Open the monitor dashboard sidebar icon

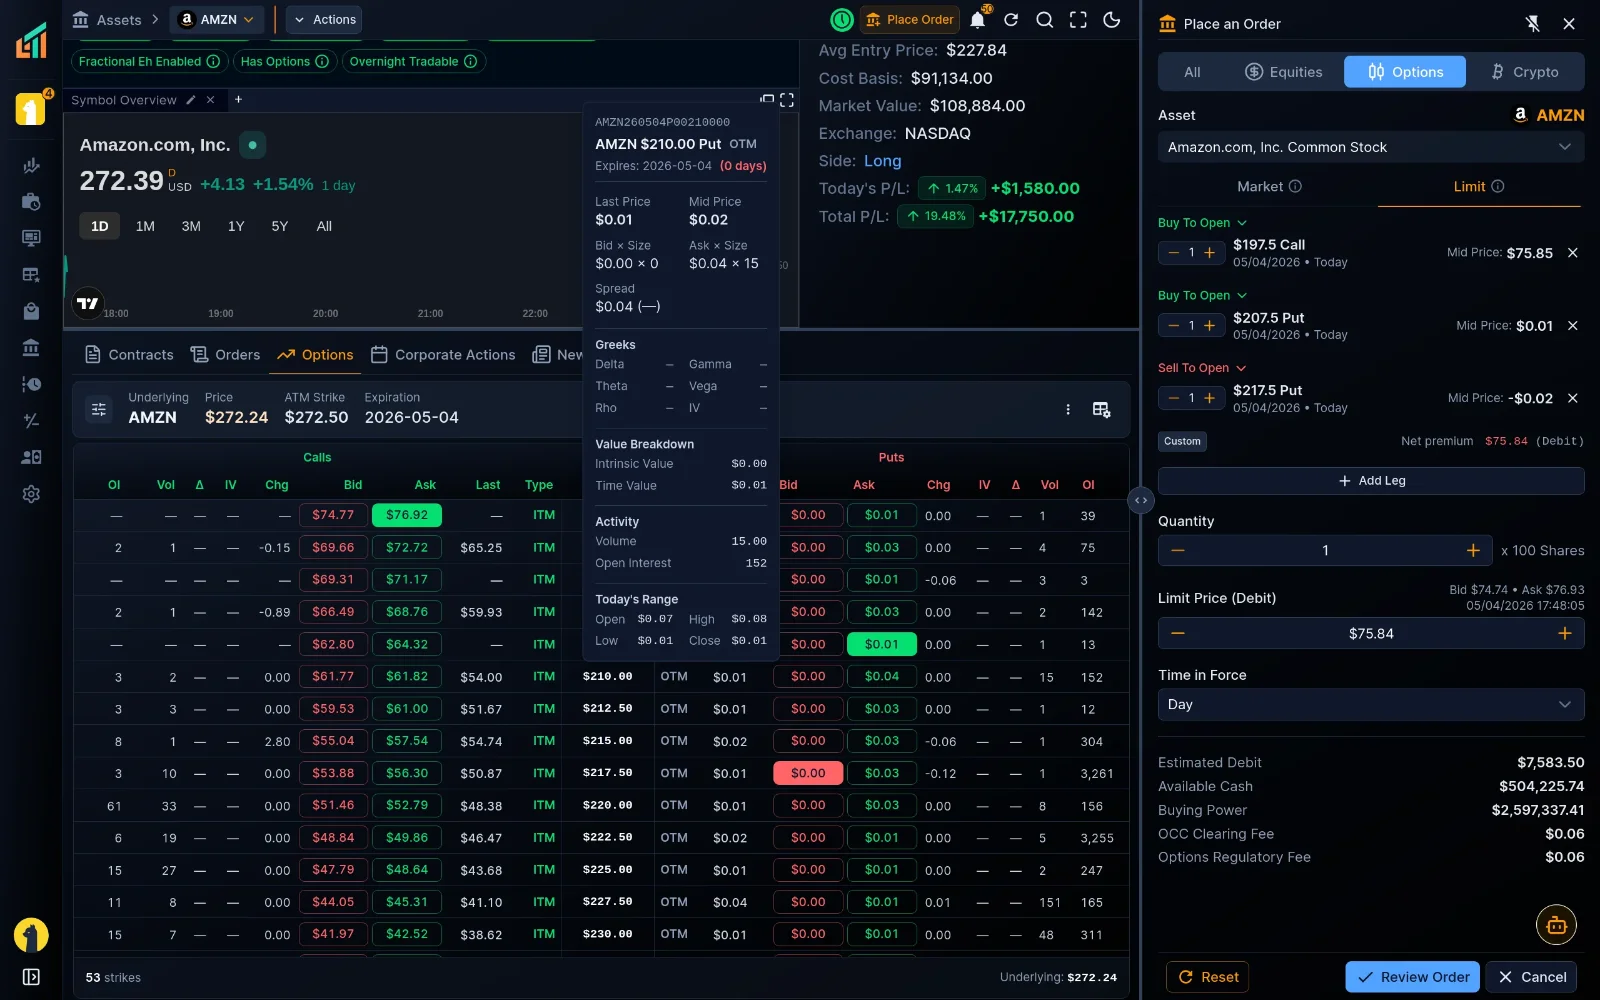[x=31, y=238]
